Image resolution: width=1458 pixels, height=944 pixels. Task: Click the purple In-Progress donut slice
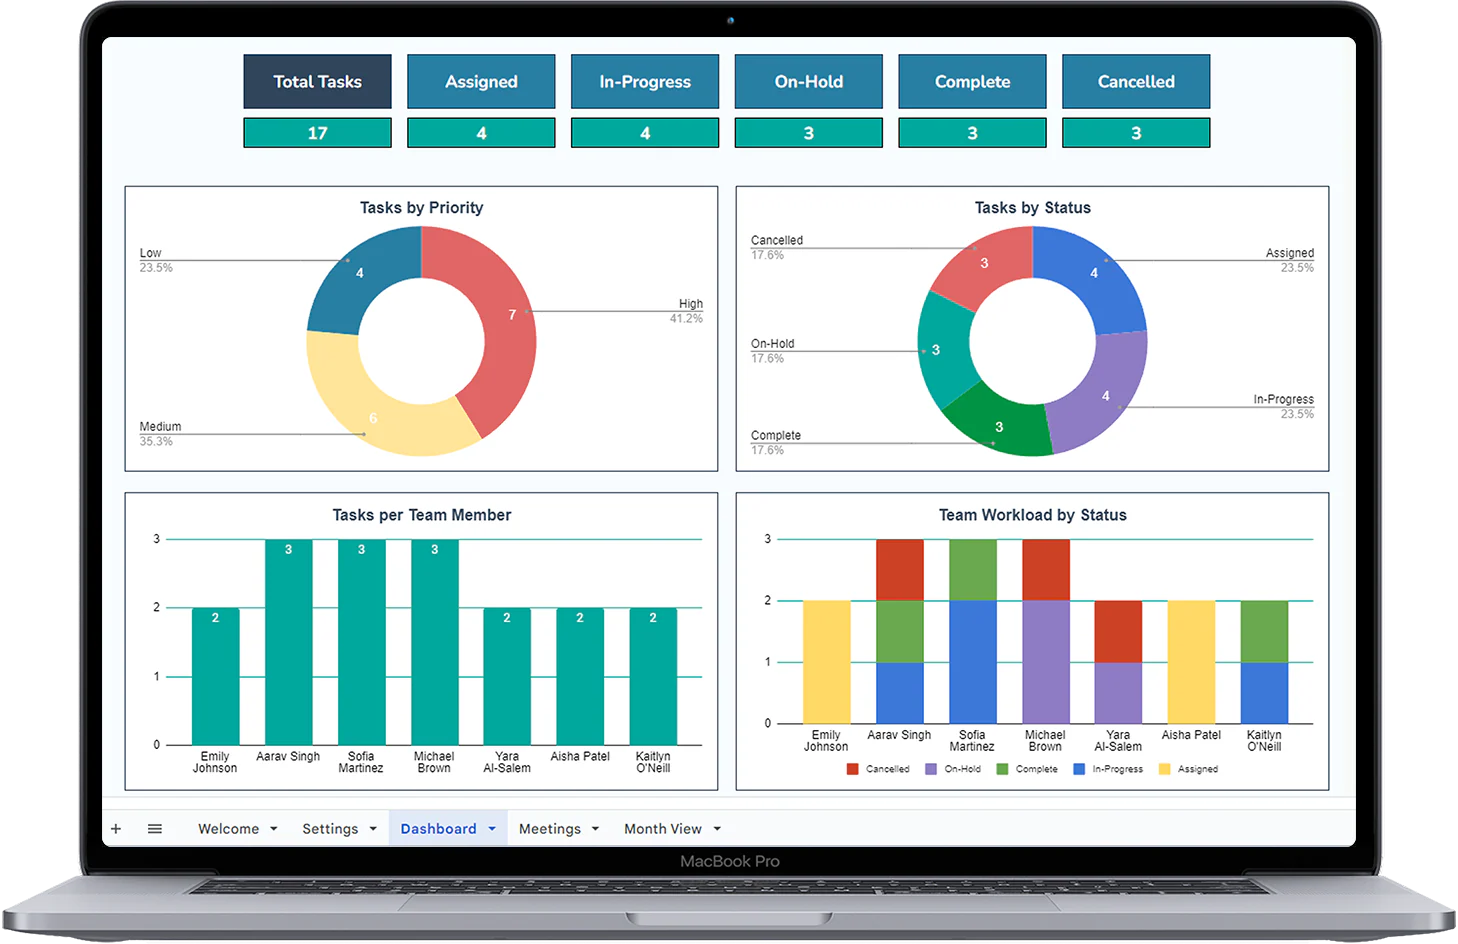click(x=1100, y=395)
